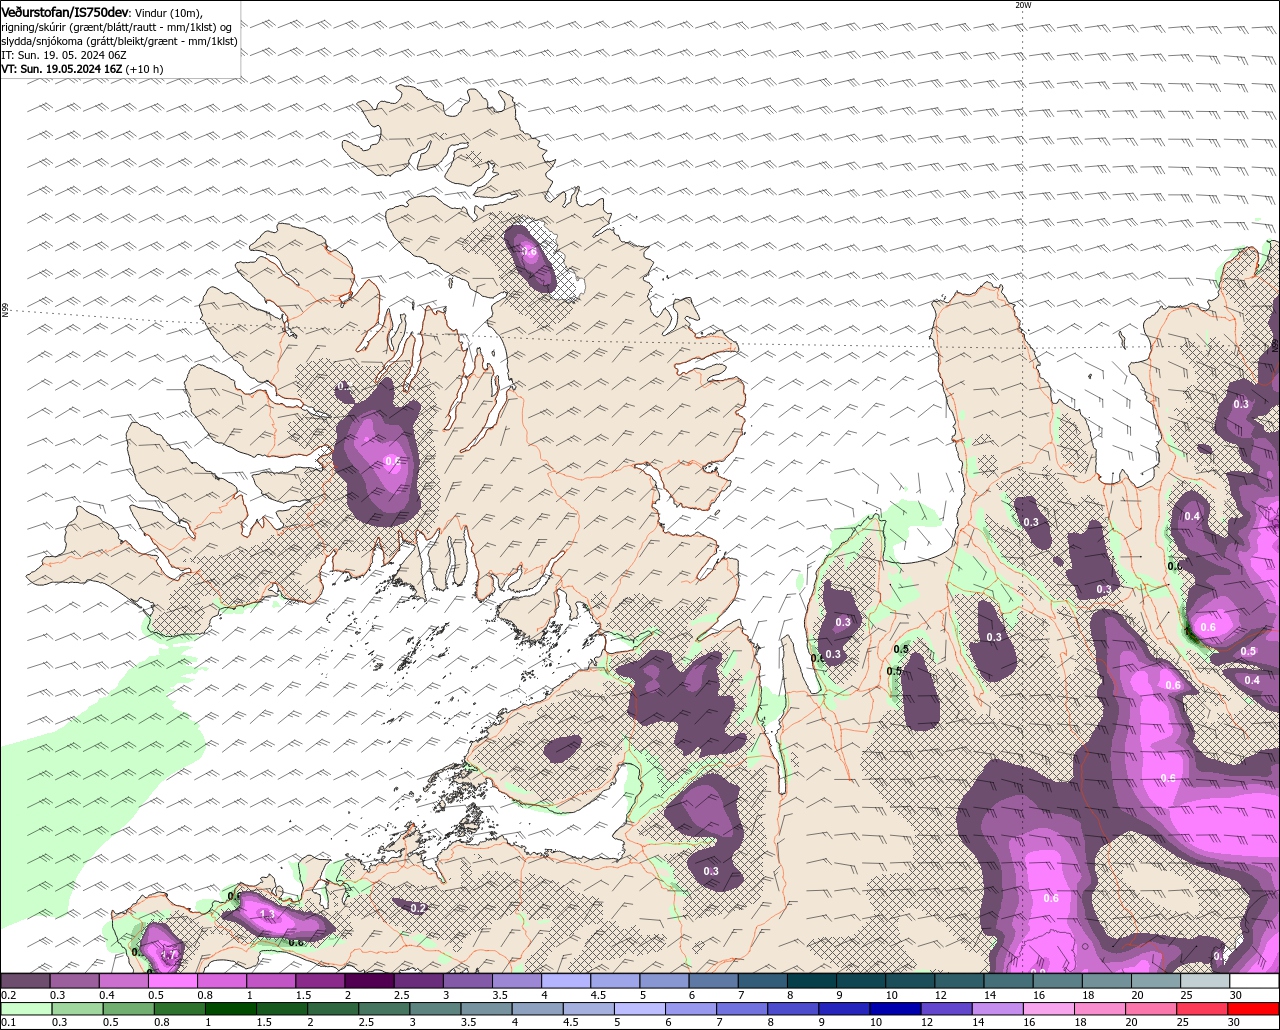The height and width of the screenshot is (1030, 1280).
Task: Pick the purple 3 swatch, upper legend row
Action: tap(468, 981)
